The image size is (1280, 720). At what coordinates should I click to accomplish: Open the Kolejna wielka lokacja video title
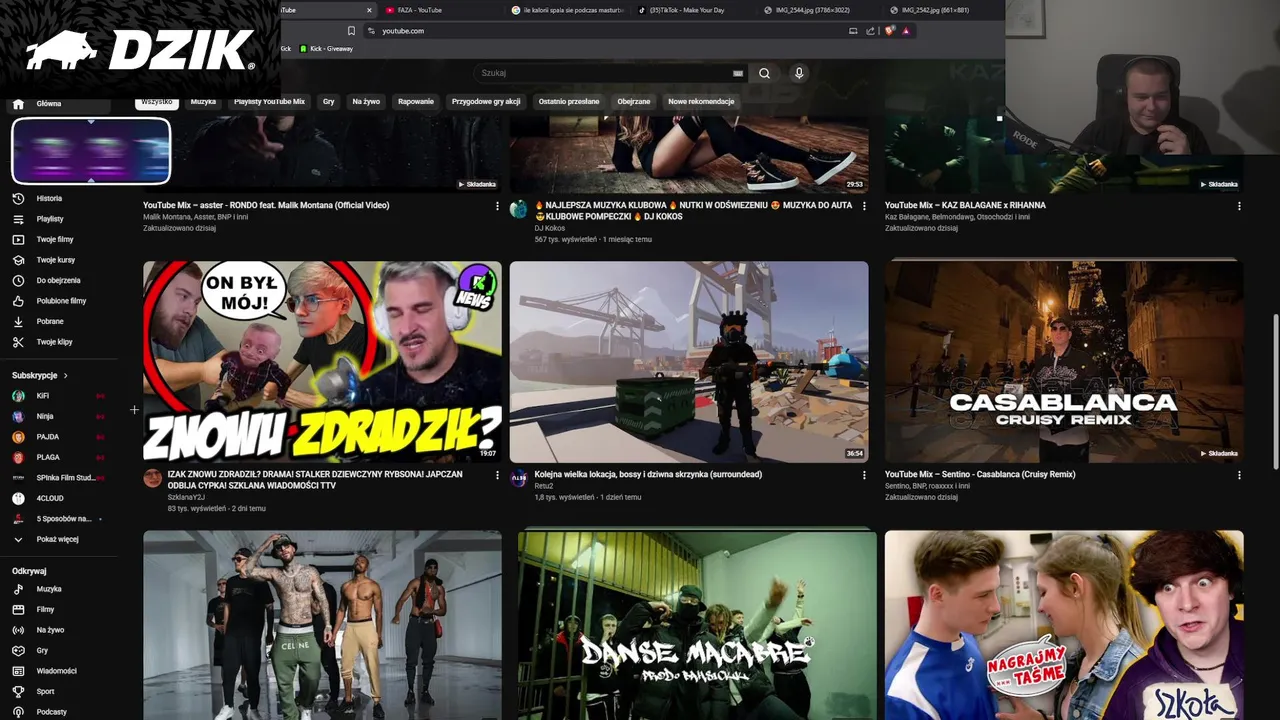[648, 475]
